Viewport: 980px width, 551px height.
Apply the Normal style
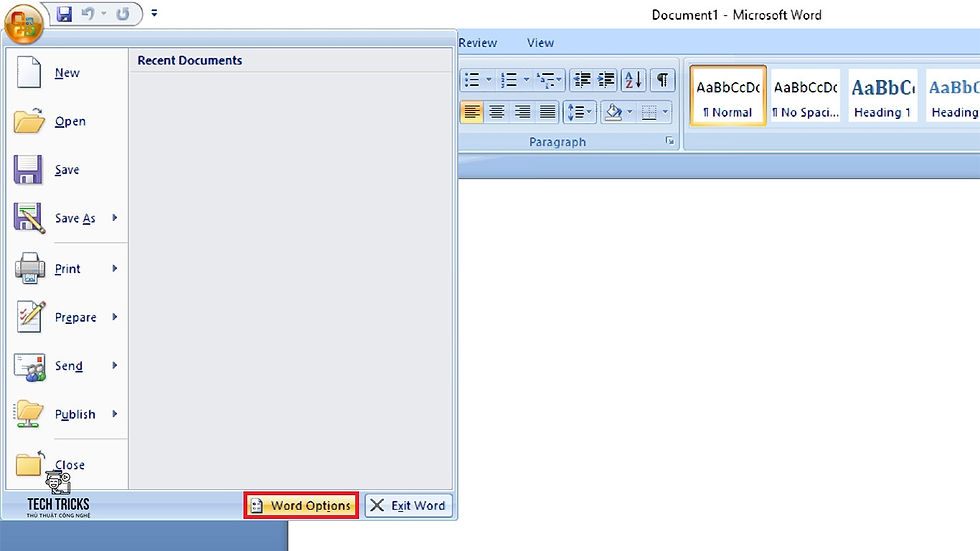(728, 96)
